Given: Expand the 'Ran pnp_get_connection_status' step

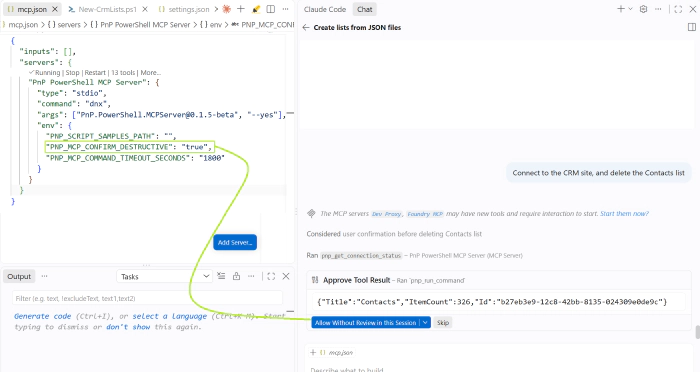Looking at the screenshot, I should (414, 255).
